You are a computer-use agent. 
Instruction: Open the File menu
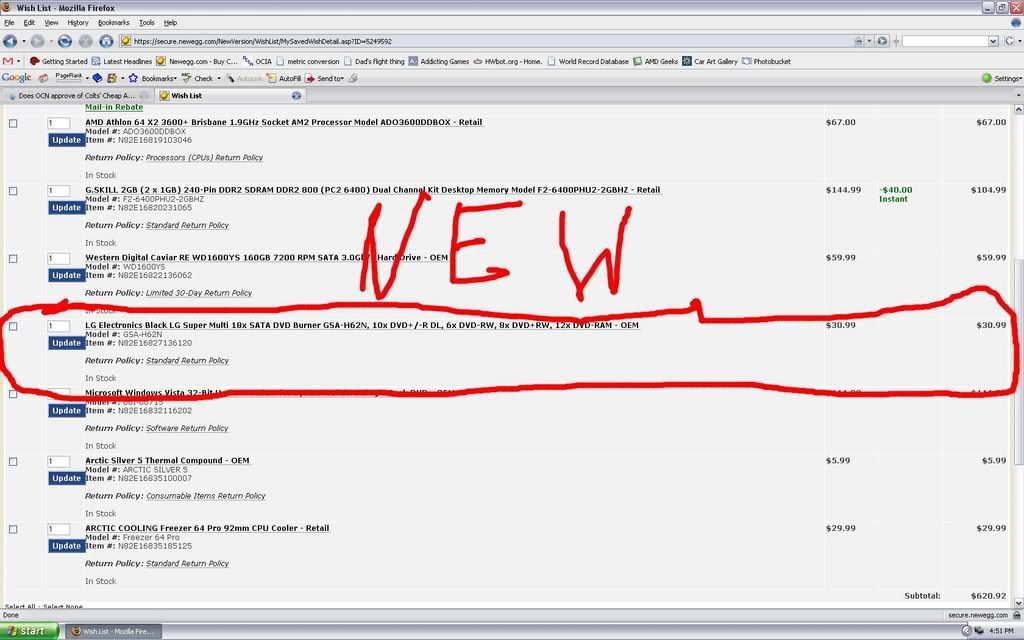coord(9,23)
